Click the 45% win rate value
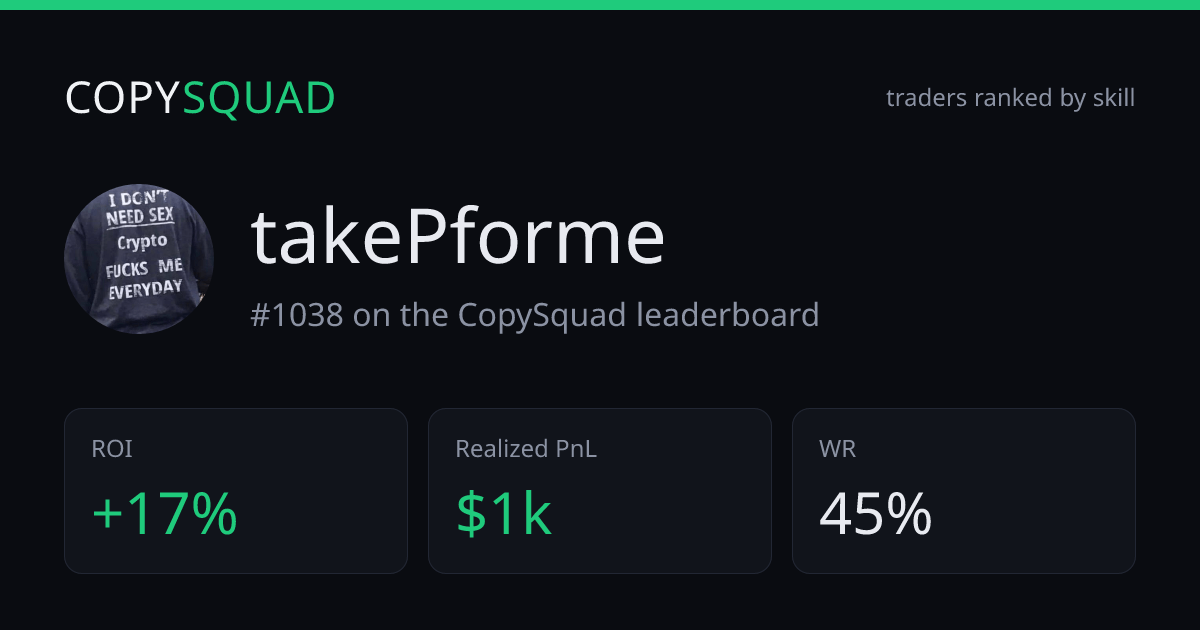Screen dimensions: 1200x630 click(x=876, y=514)
